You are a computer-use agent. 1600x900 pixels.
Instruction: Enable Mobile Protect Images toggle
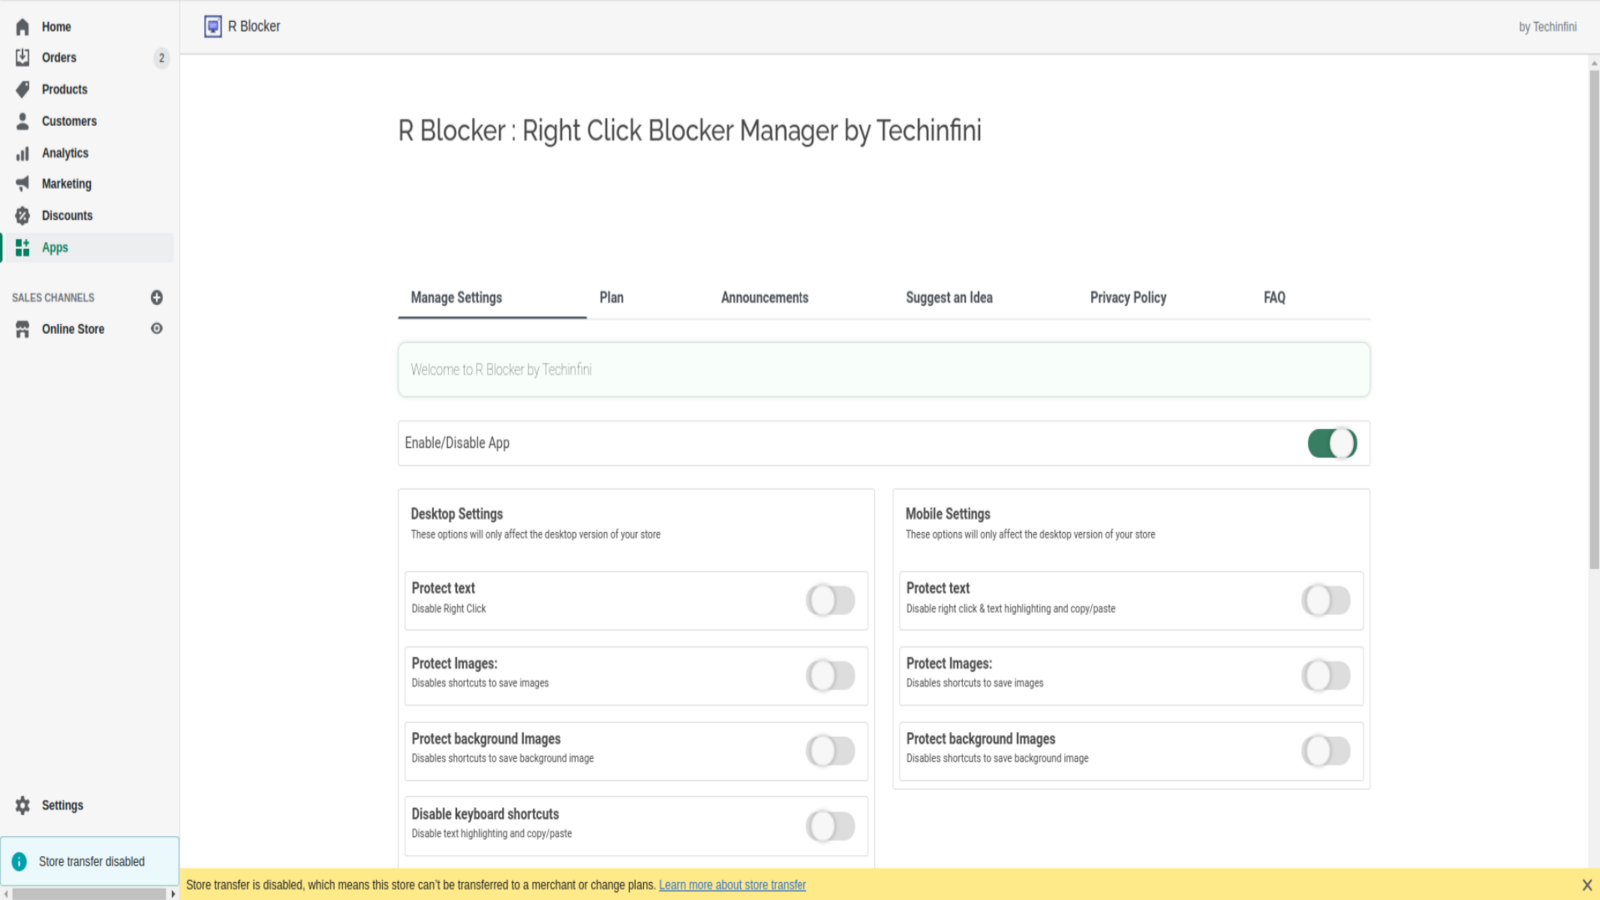(1326, 676)
